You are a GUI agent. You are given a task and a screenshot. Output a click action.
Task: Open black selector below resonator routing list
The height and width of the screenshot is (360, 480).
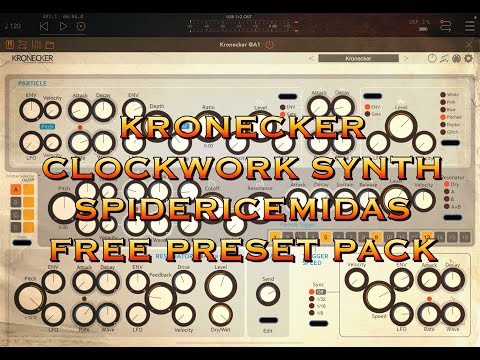[x=453, y=218]
